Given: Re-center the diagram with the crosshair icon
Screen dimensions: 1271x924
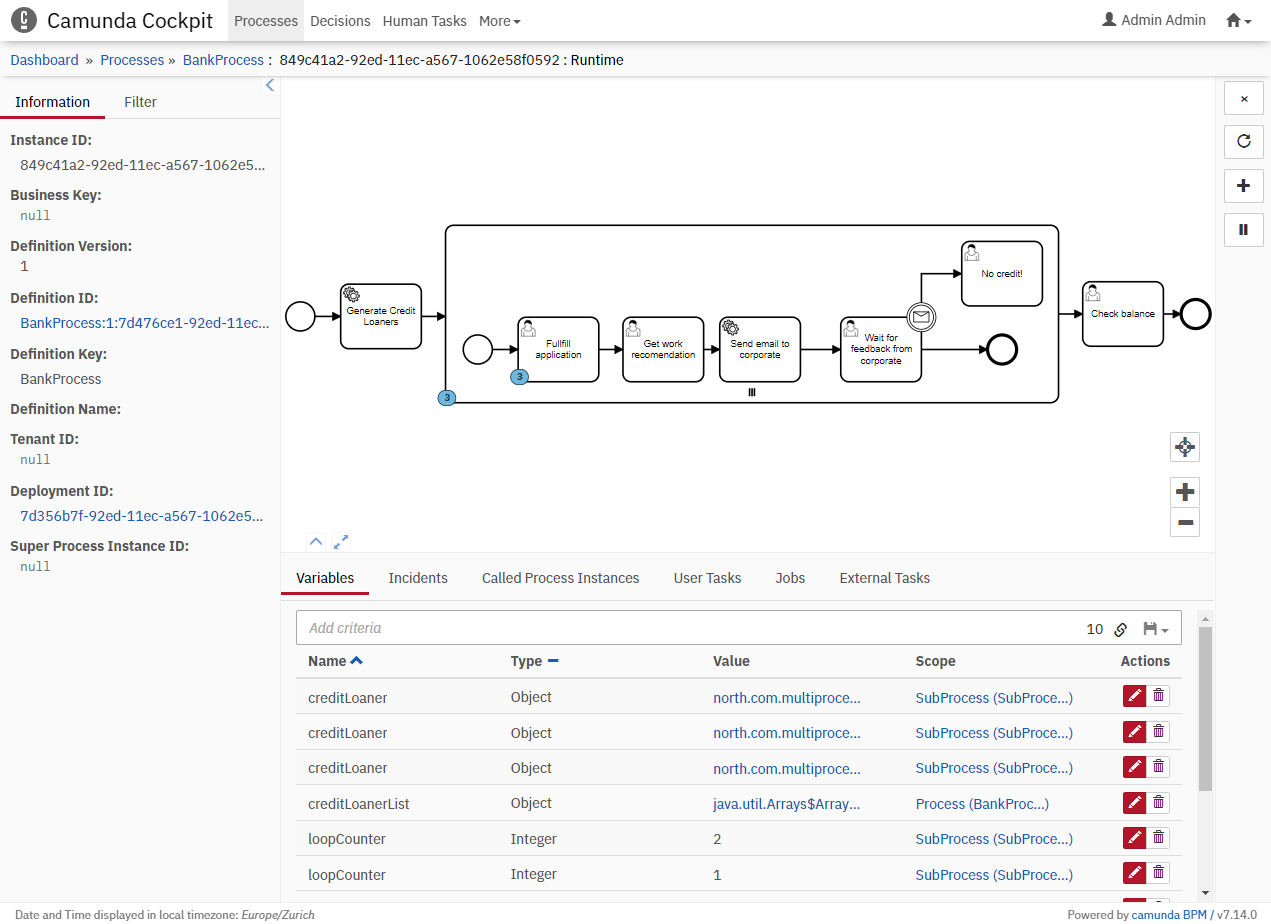Looking at the screenshot, I should point(1184,447).
